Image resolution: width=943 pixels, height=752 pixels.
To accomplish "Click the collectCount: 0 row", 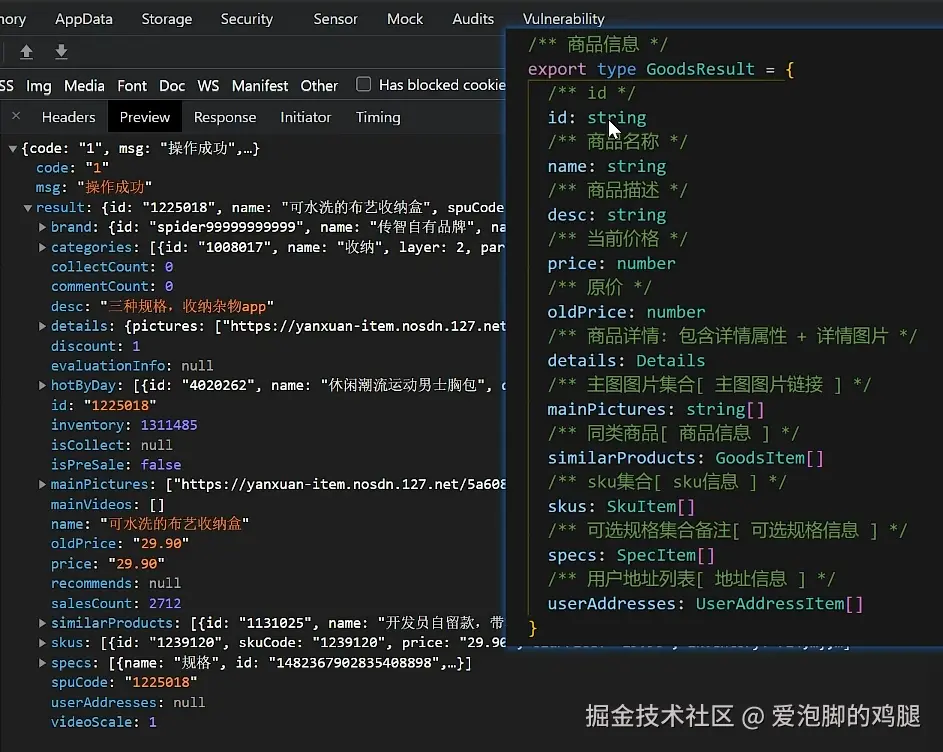I will [112, 267].
